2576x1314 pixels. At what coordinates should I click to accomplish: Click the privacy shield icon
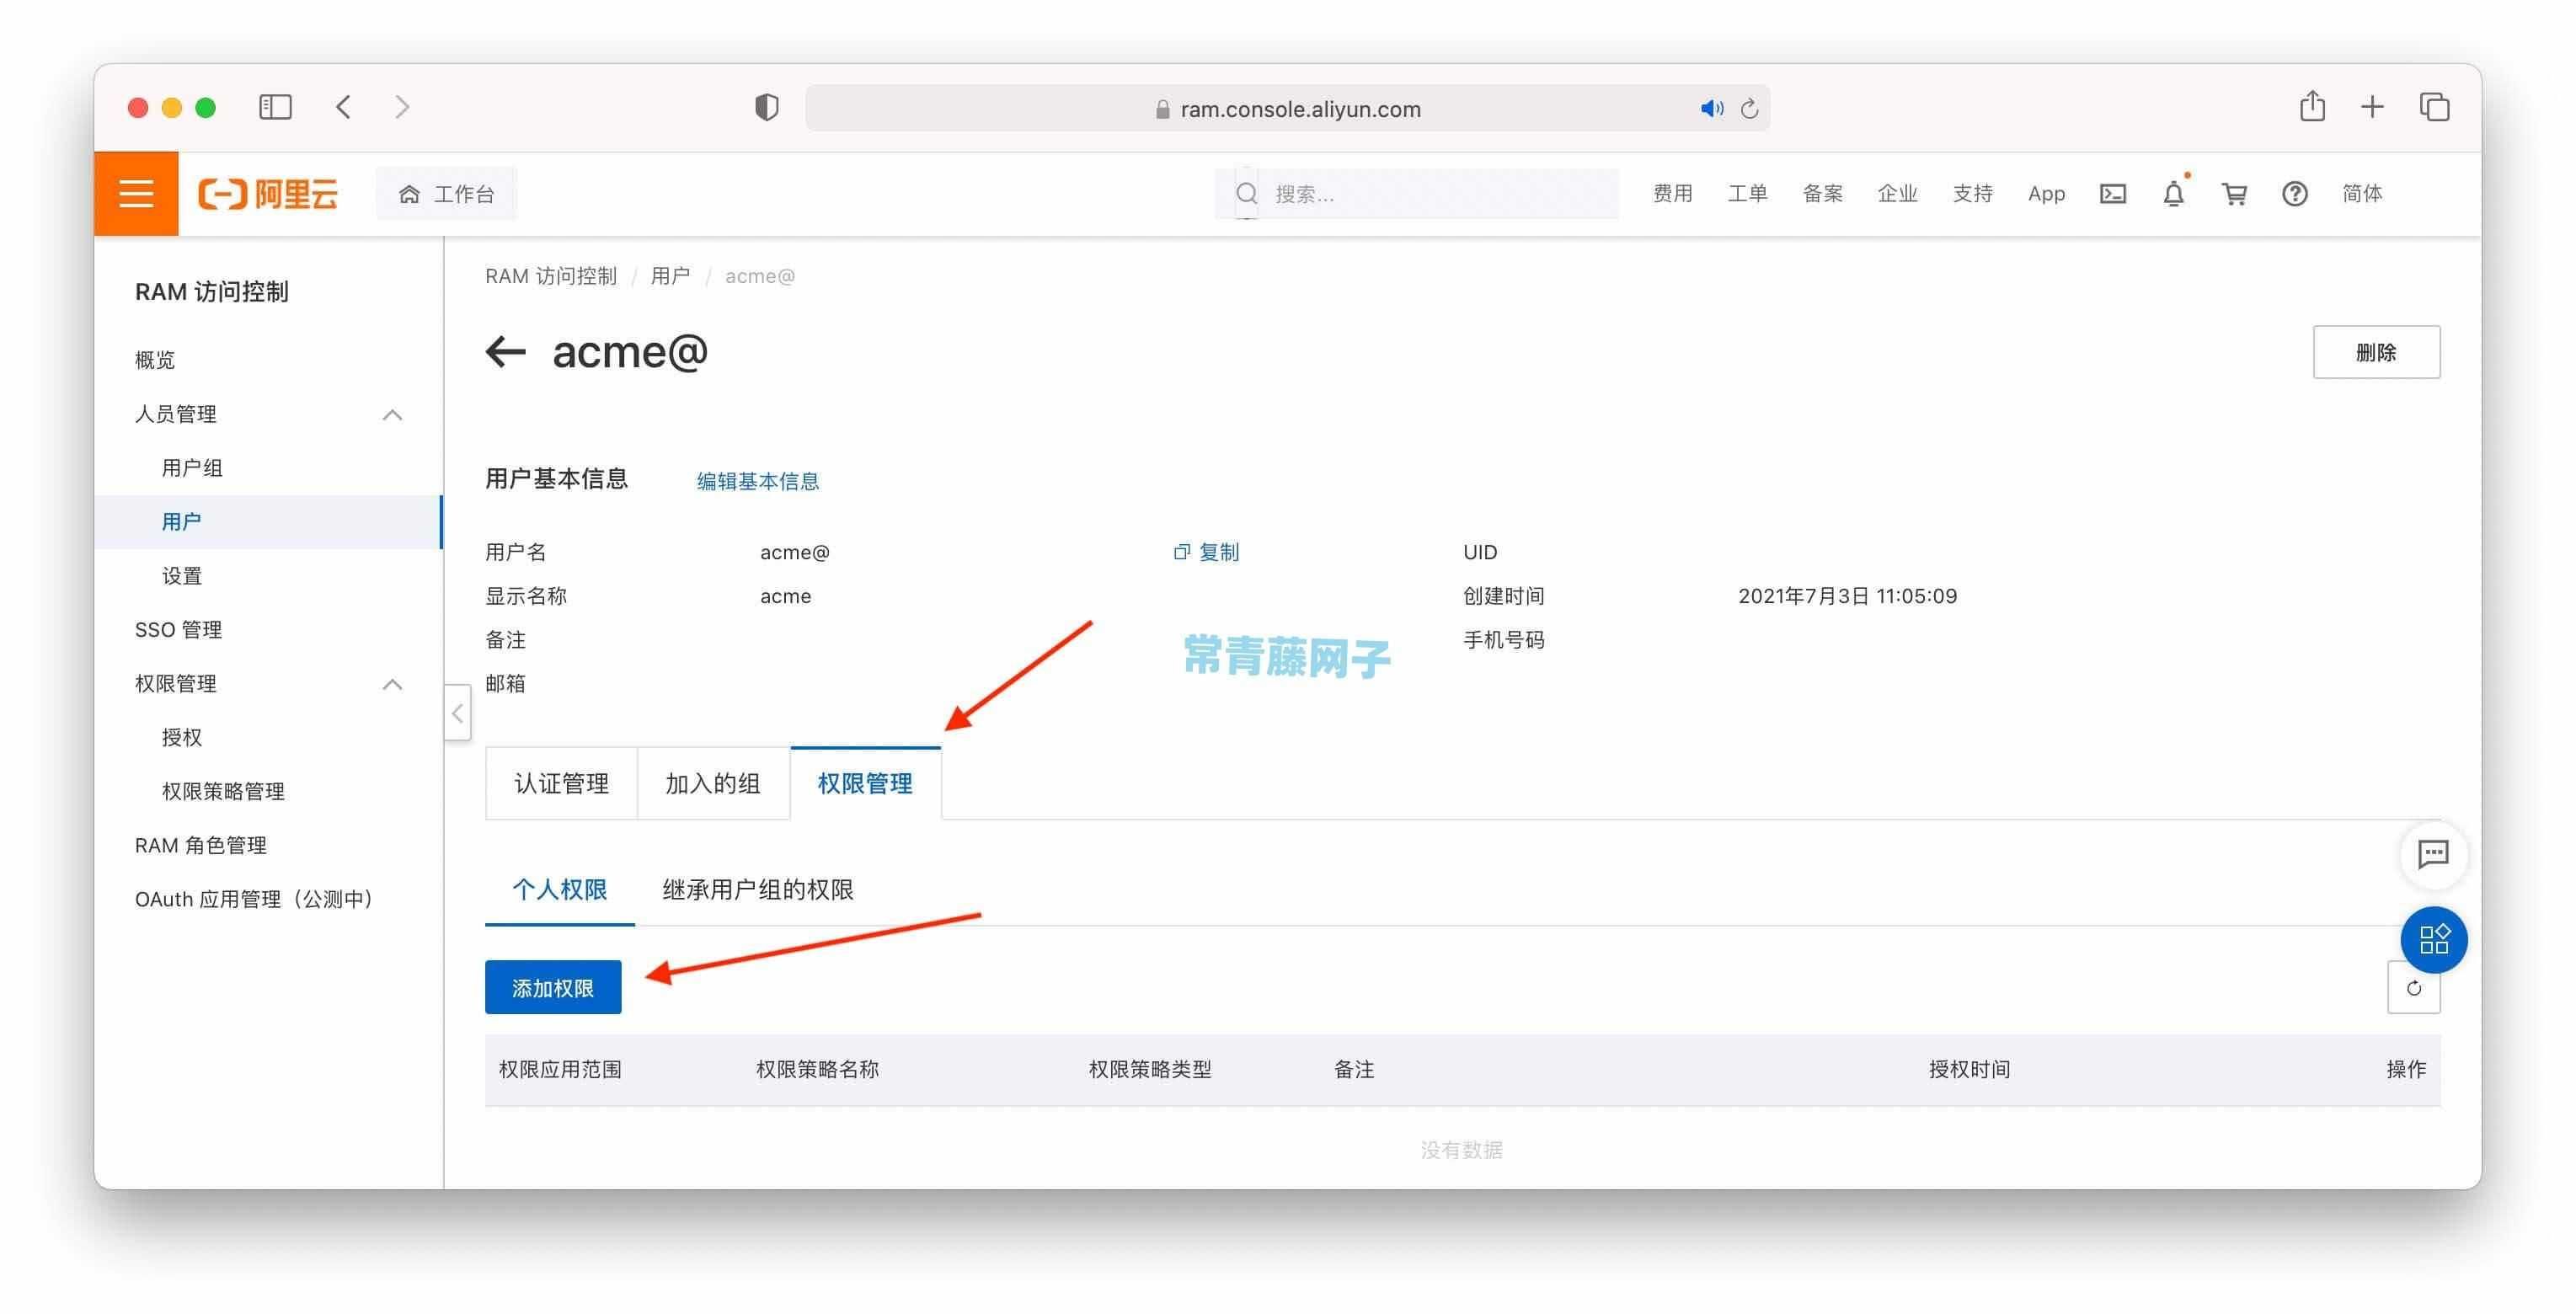(x=767, y=107)
